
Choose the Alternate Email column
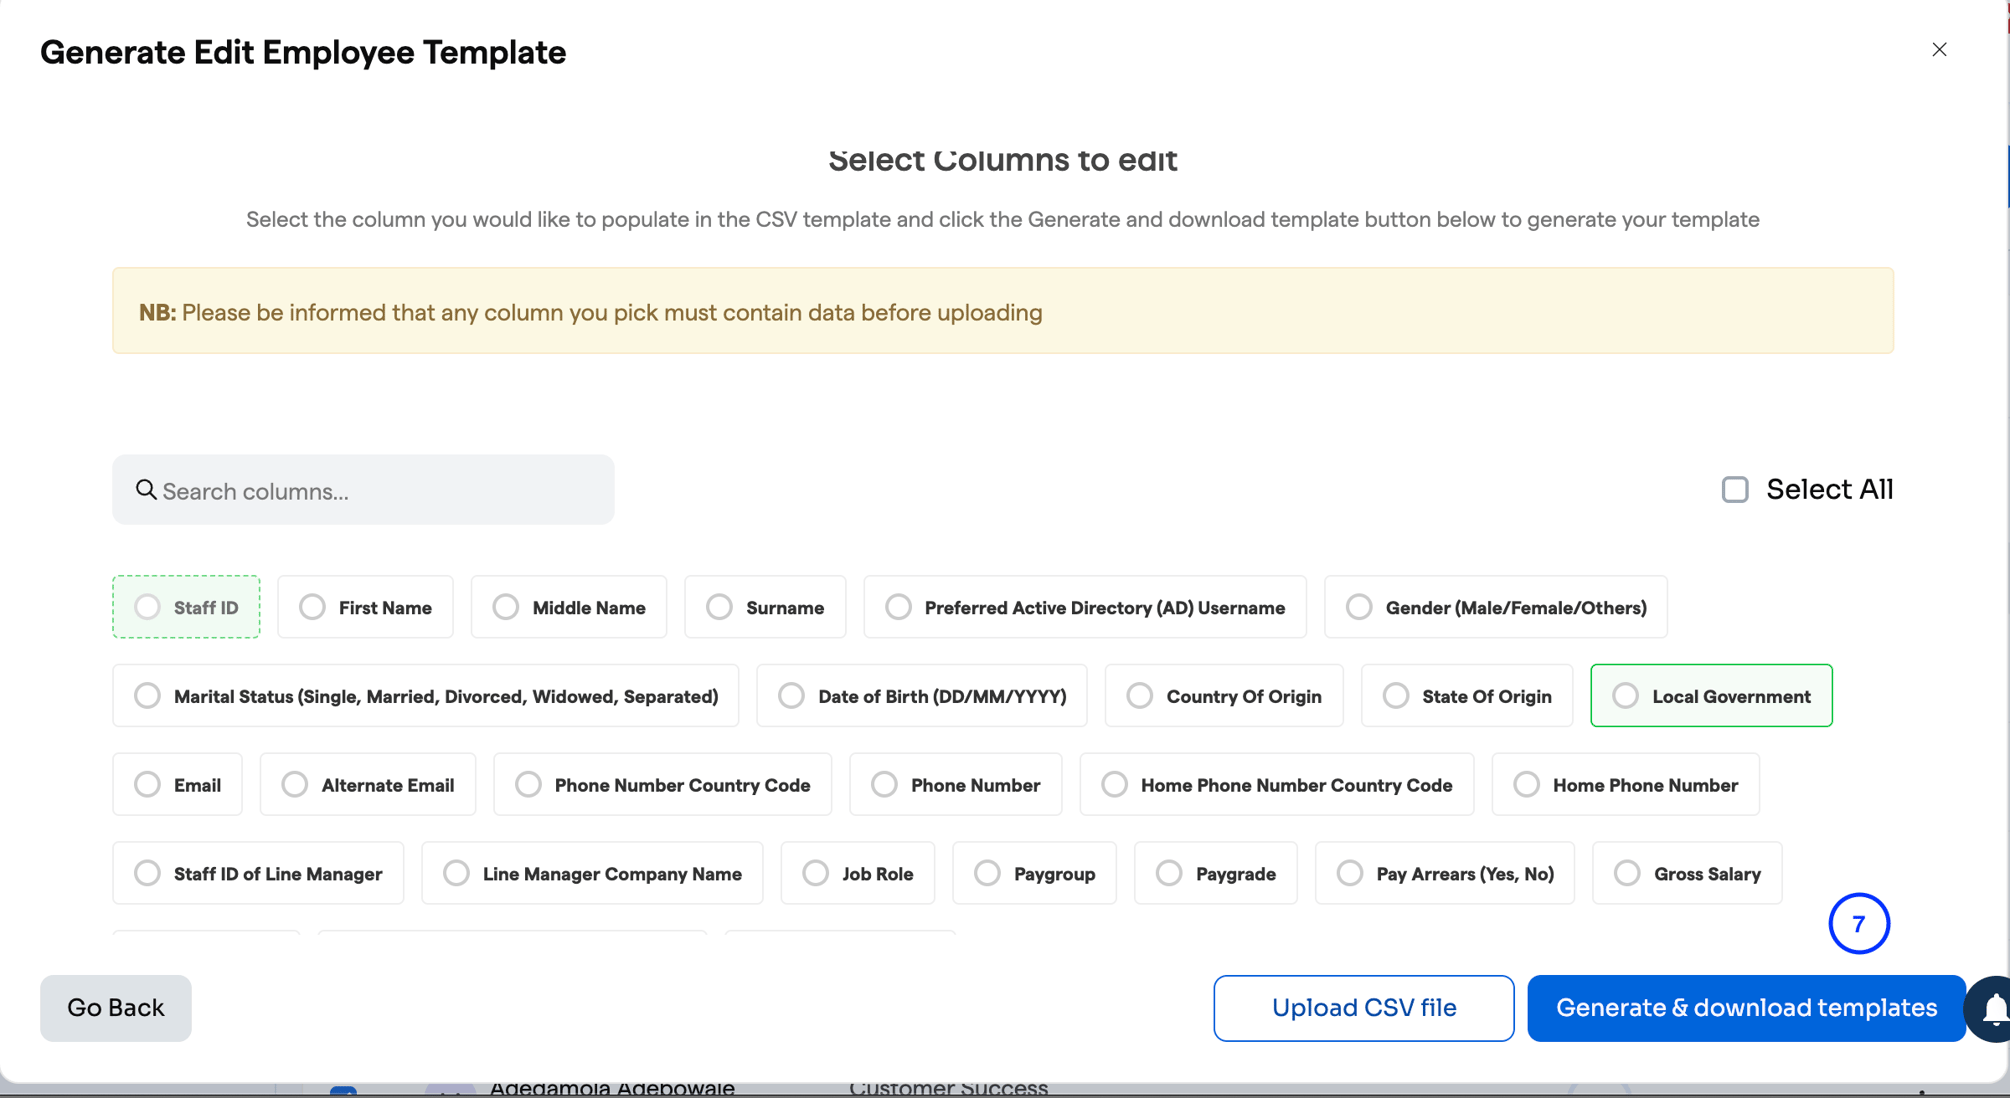coord(368,785)
